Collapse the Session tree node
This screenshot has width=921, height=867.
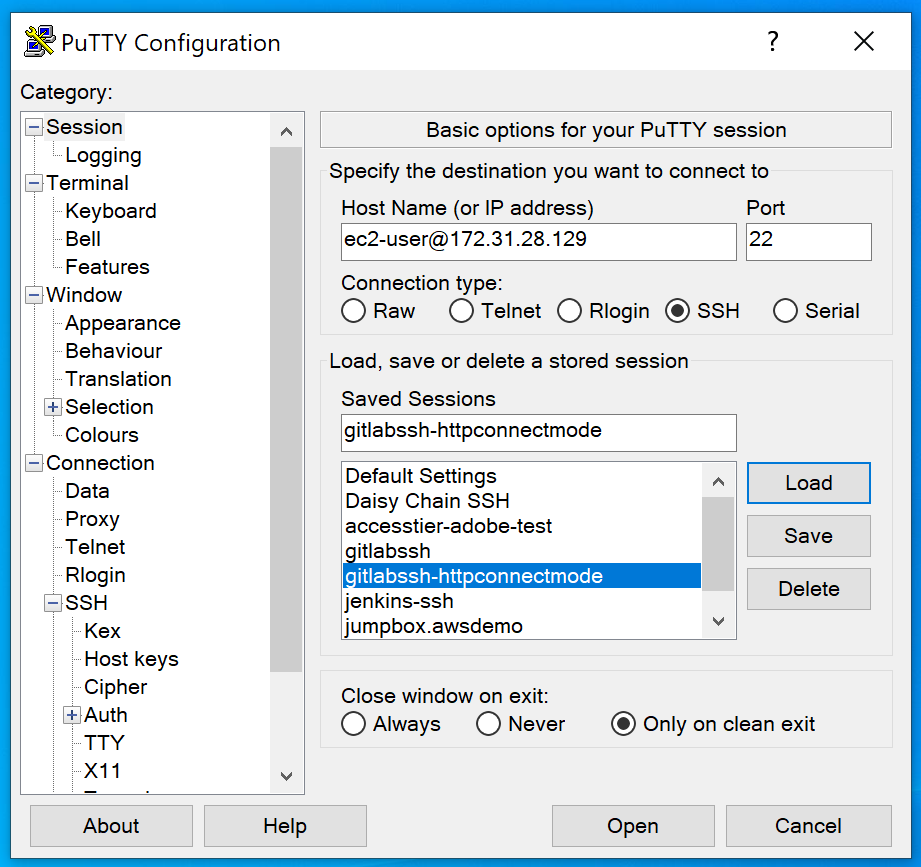pyautogui.click(x=34, y=127)
